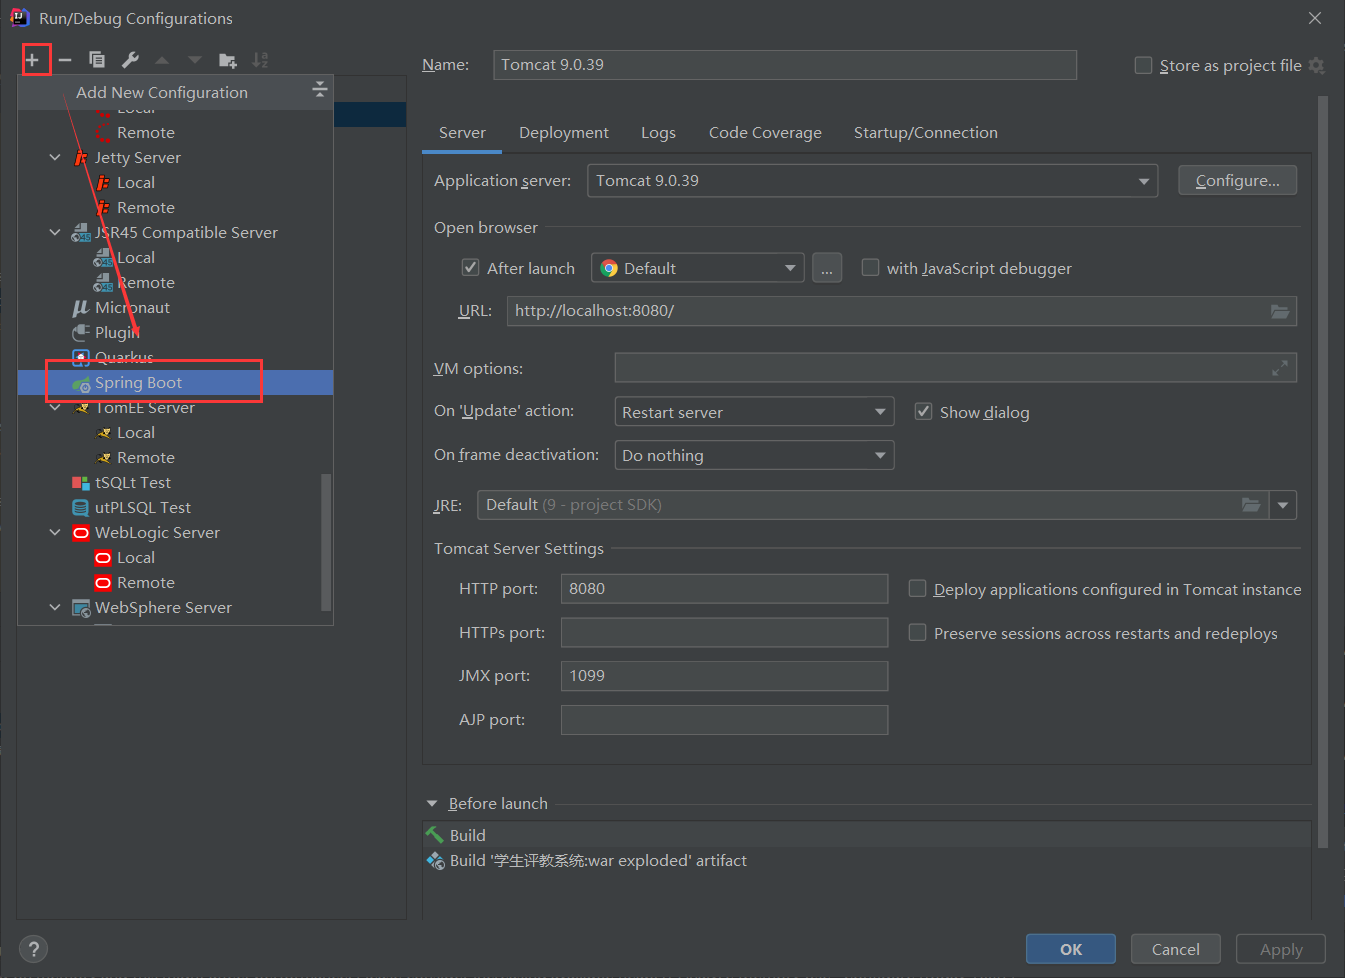The height and width of the screenshot is (978, 1345).
Task: Click the folder icon in the JRE field
Action: (x=1251, y=505)
